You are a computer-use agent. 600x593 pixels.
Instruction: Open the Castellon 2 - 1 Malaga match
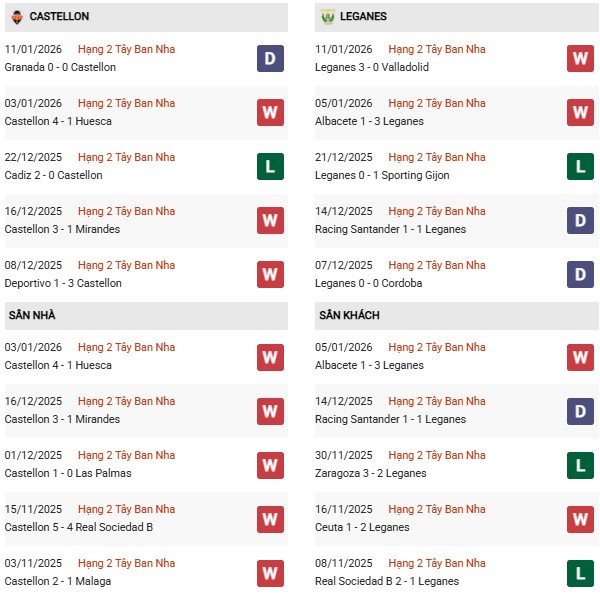click(x=58, y=581)
